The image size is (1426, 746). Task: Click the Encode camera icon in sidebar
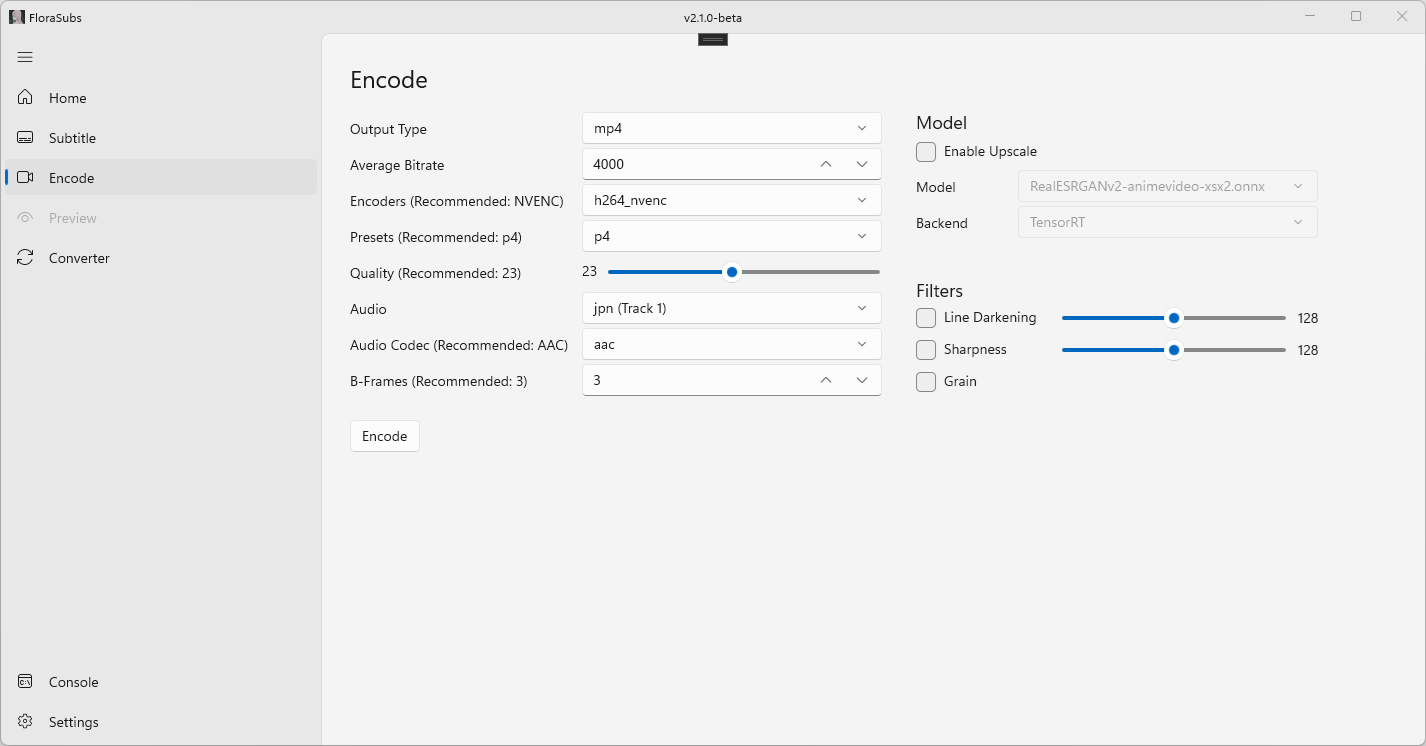pyautogui.click(x=26, y=178)
